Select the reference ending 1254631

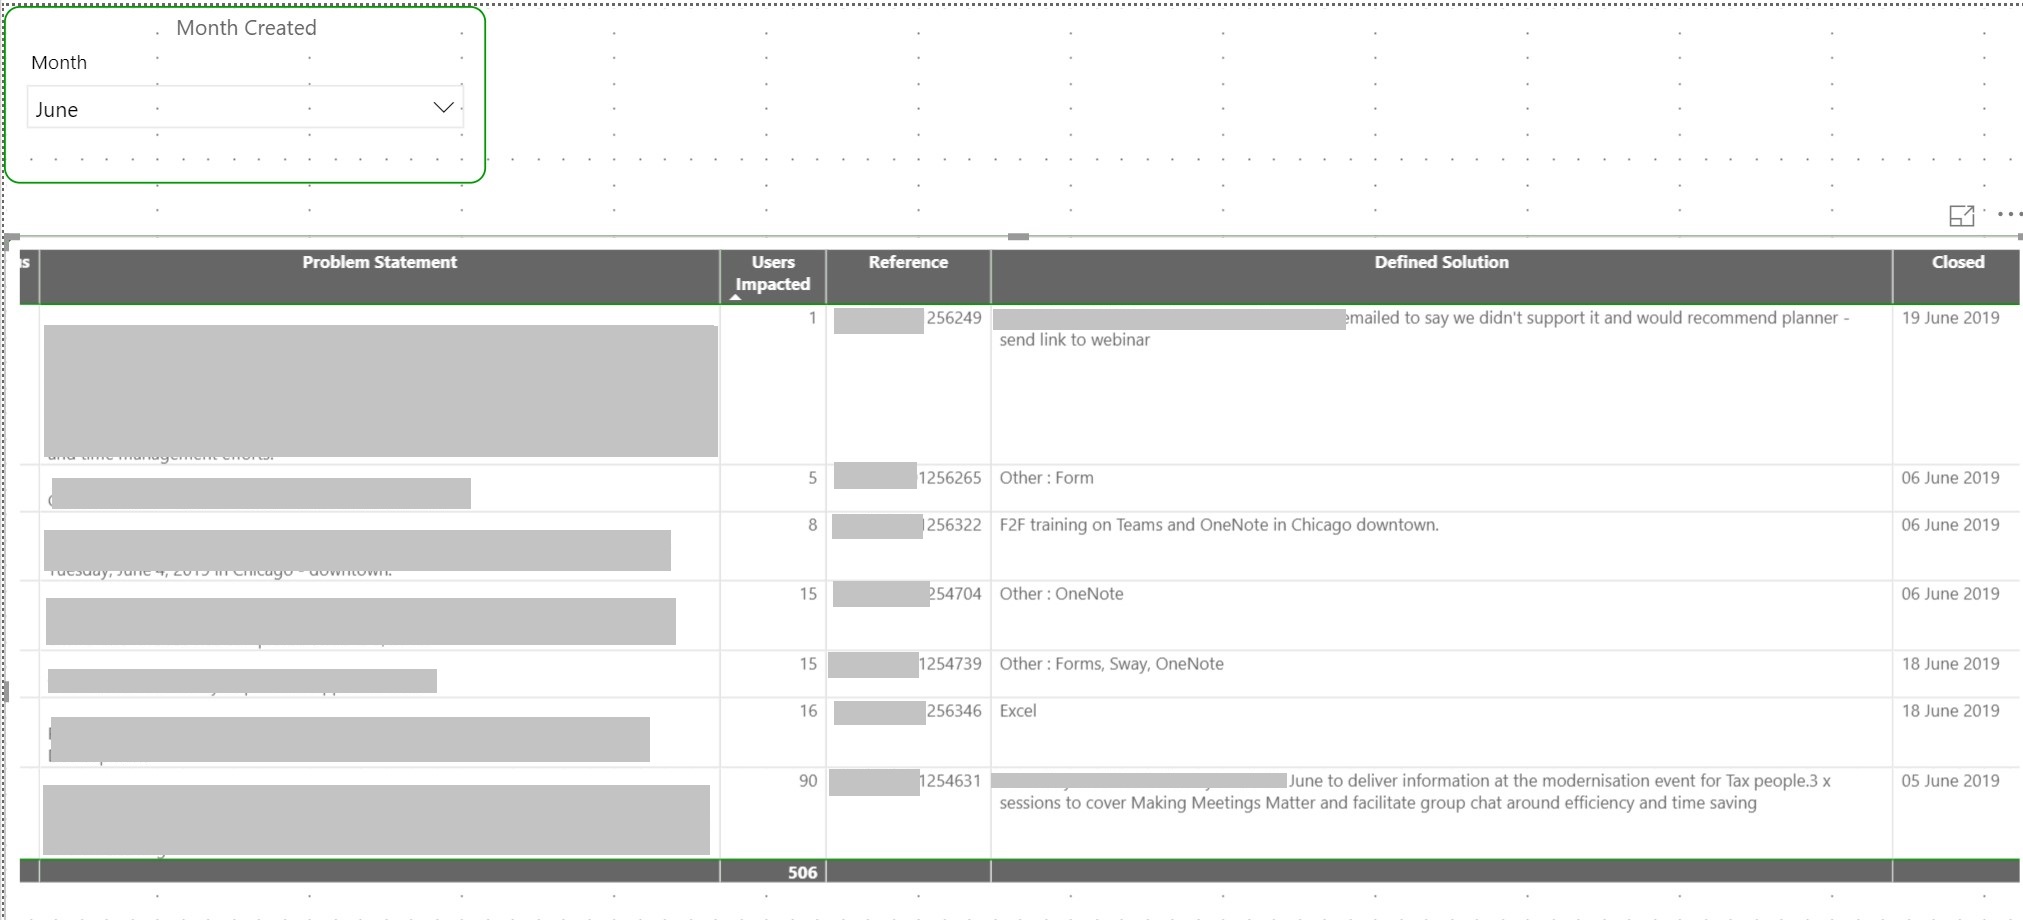949,781
